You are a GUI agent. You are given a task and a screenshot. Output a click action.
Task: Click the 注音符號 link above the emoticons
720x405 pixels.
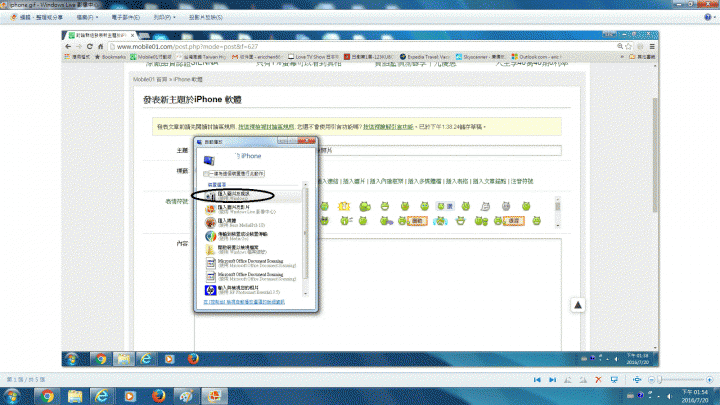coord(522,181)
